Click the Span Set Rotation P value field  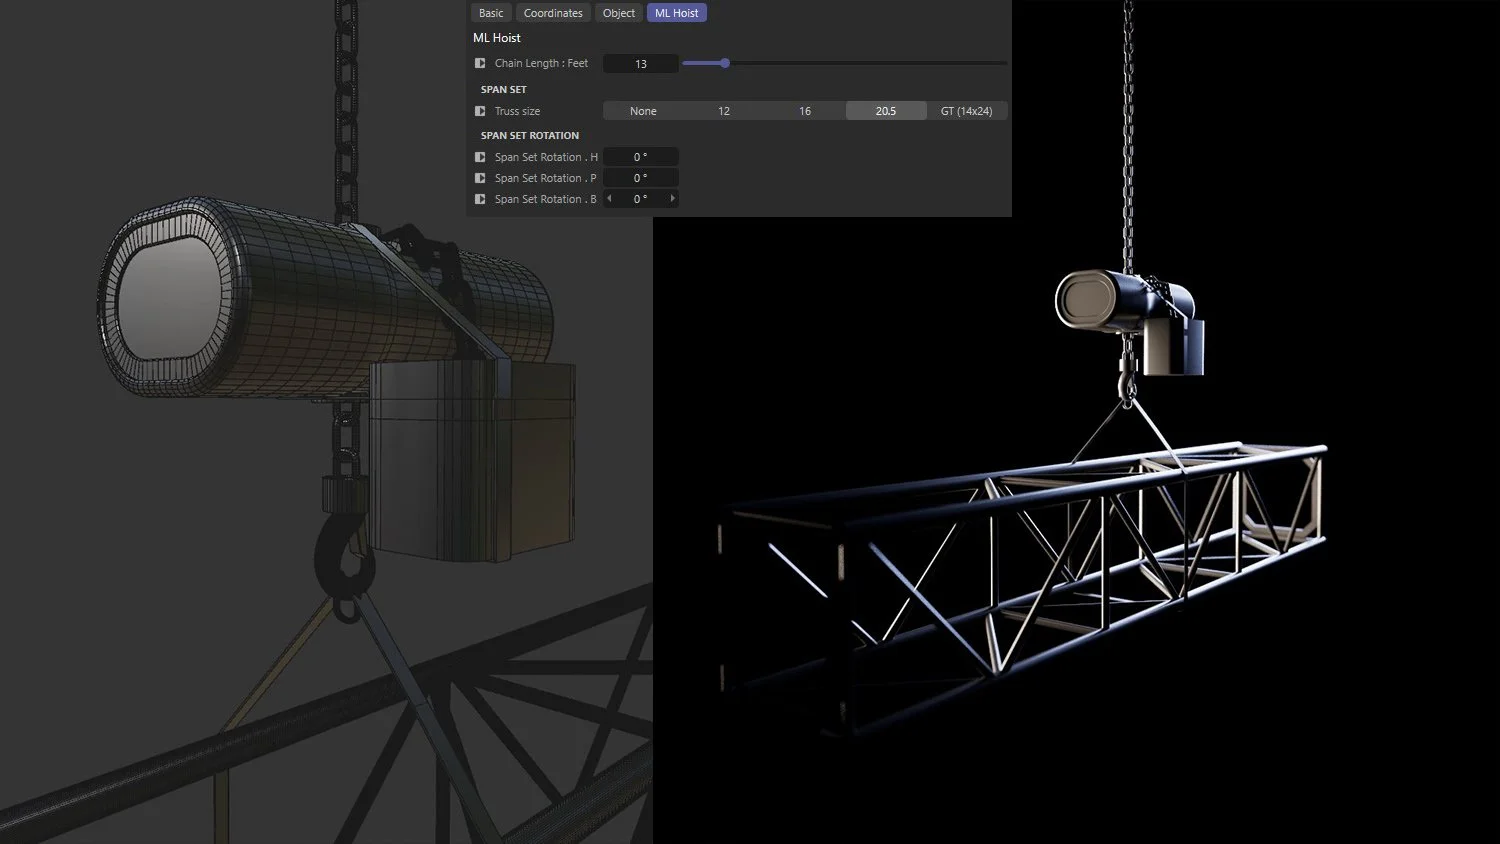tap(640, 177)
